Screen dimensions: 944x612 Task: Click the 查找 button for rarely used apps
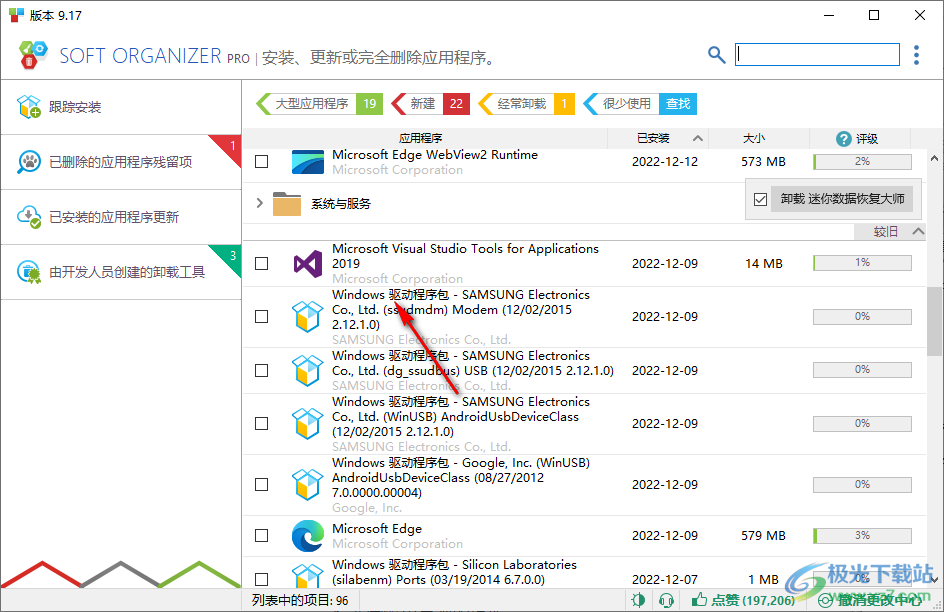678,104
